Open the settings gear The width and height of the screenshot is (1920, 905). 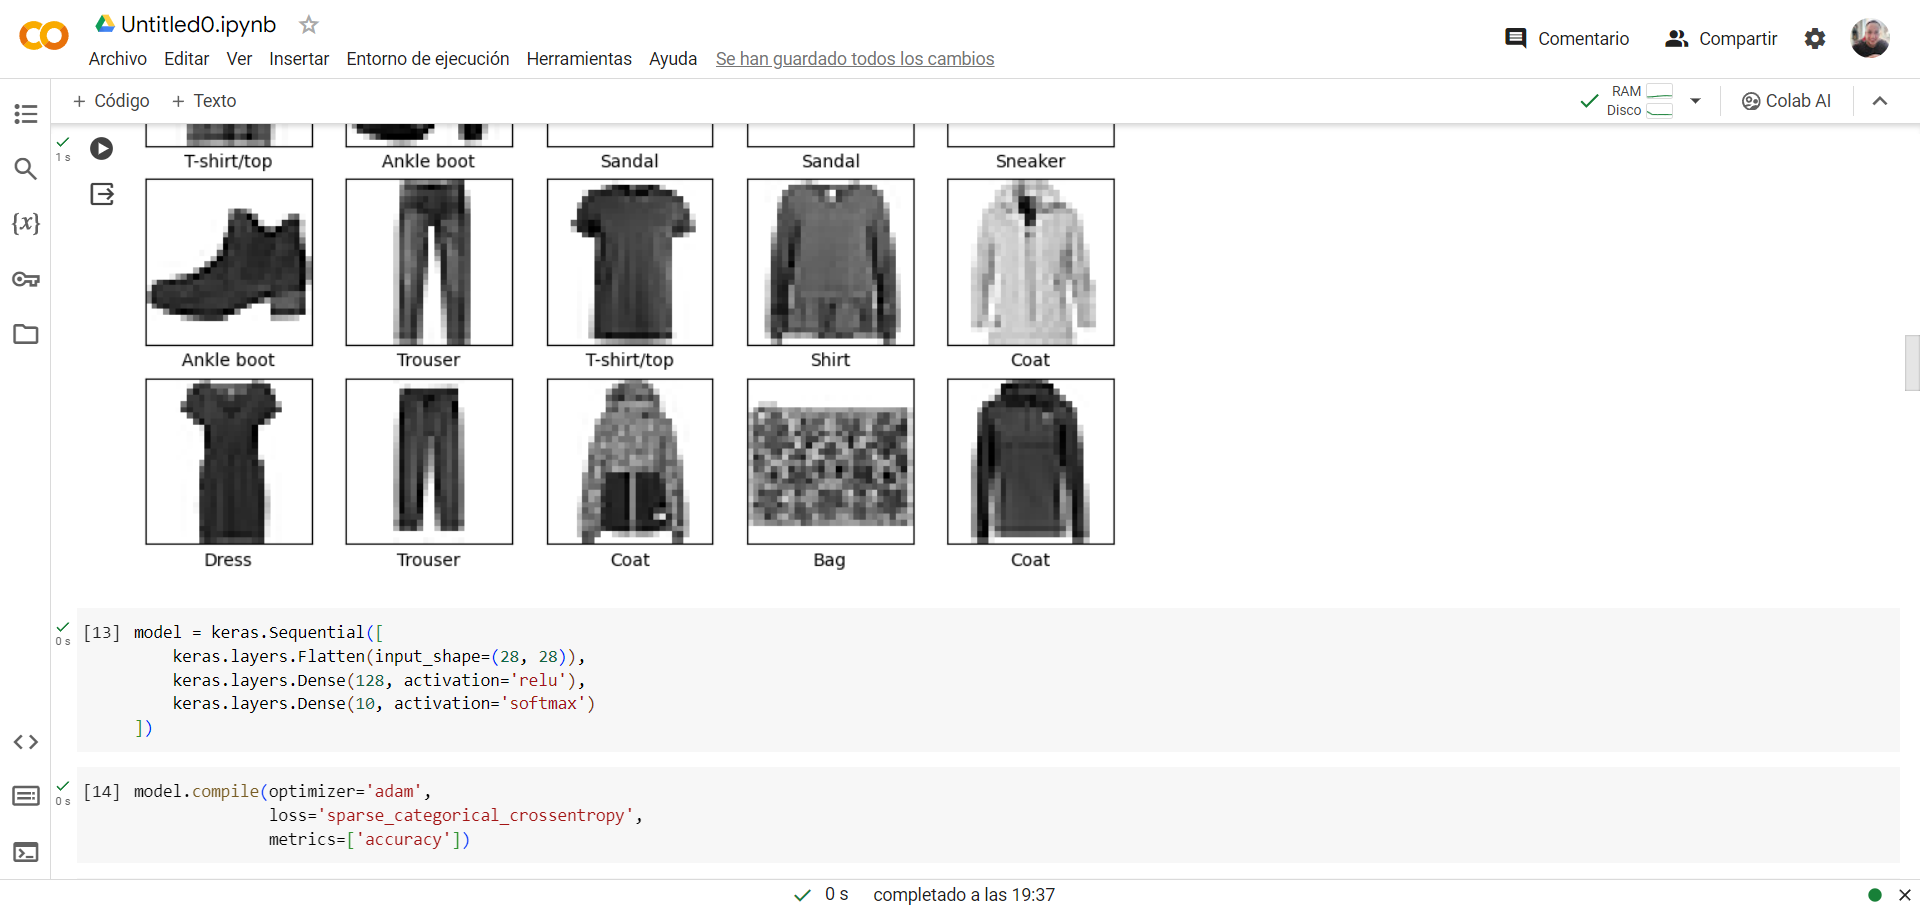tap(1815, 39)
